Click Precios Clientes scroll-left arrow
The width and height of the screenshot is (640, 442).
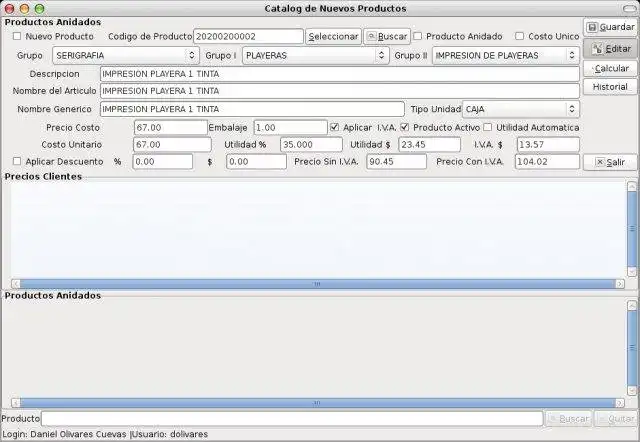pyautogui.click(x=16, y=284)
